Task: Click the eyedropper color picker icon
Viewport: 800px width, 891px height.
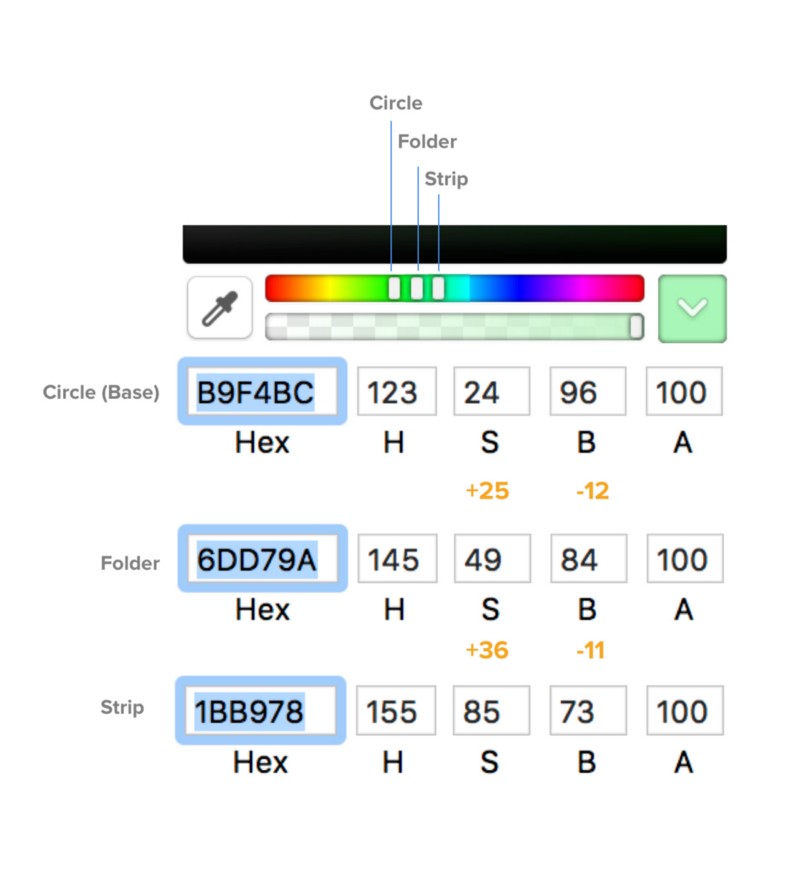Action: click(219, 309)
